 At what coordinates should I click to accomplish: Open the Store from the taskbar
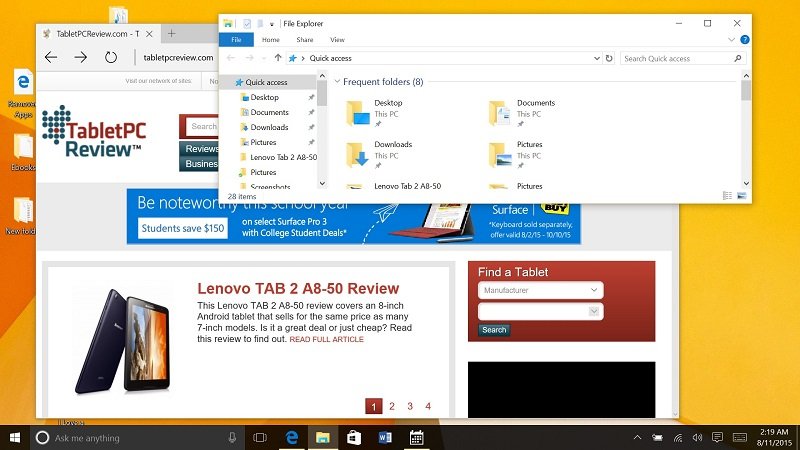[354, 438]
